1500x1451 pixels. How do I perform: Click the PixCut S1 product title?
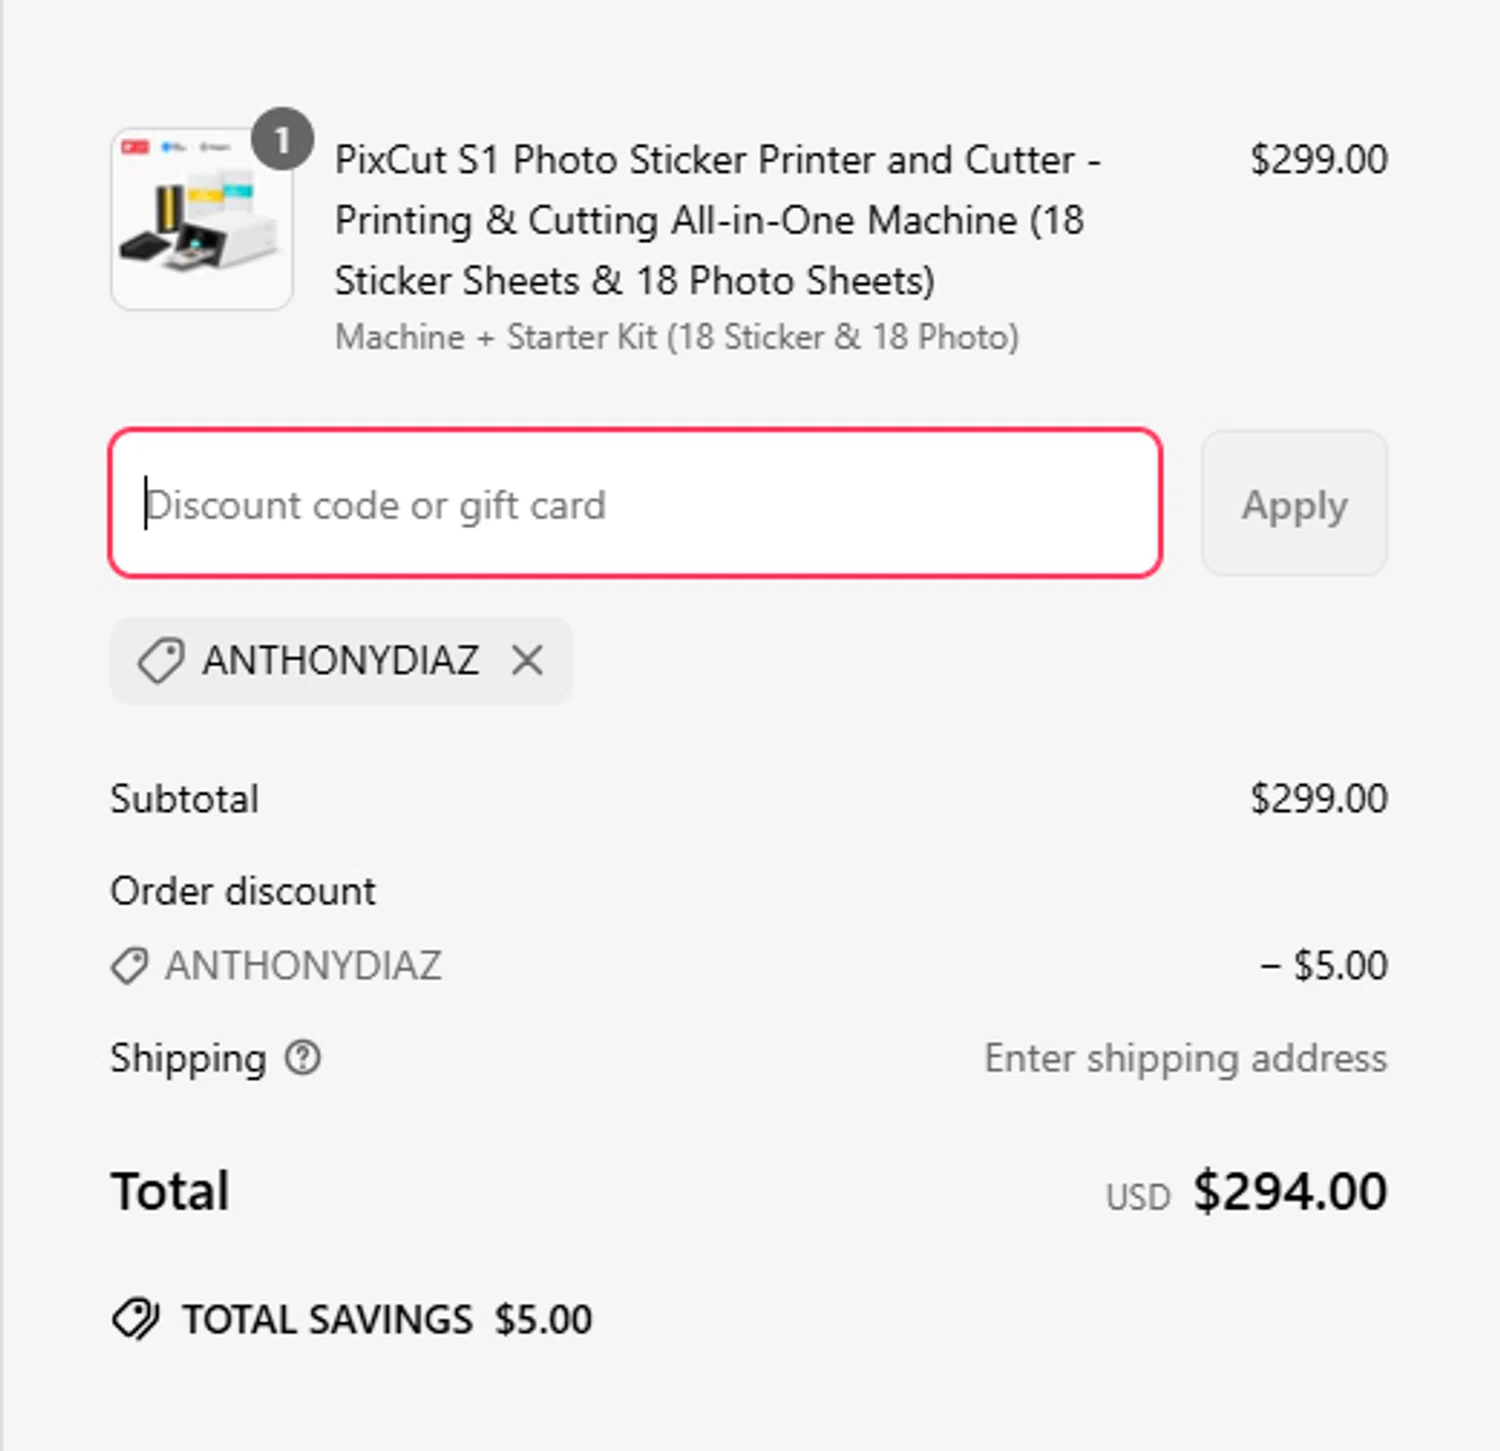point(717,220)
